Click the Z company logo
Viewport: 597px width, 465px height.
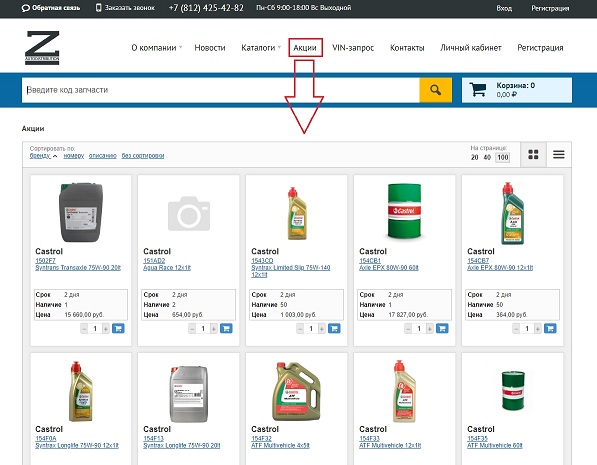pos(42,48)
